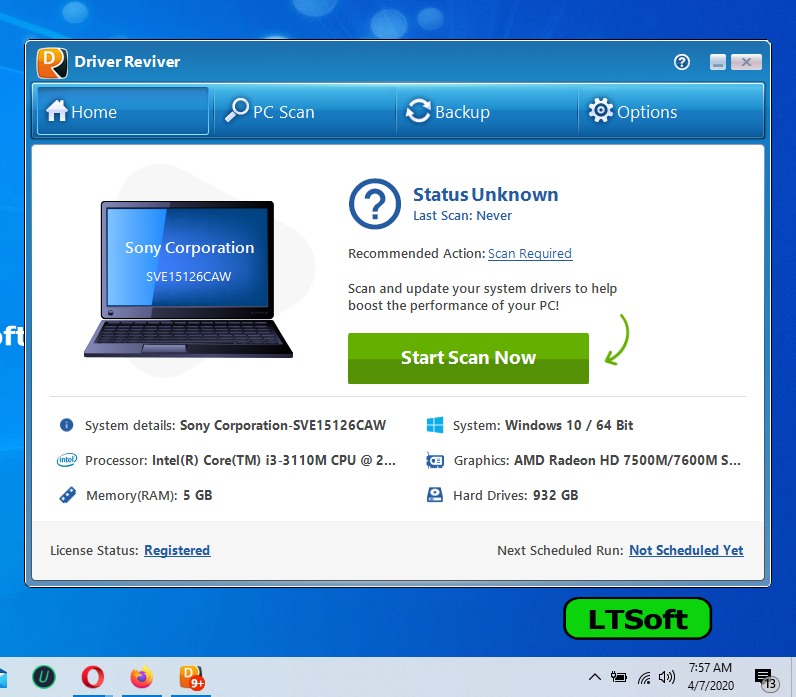796x697 pixels.
Task: Open Opera from the taskbar
Action: coord(92,677)
